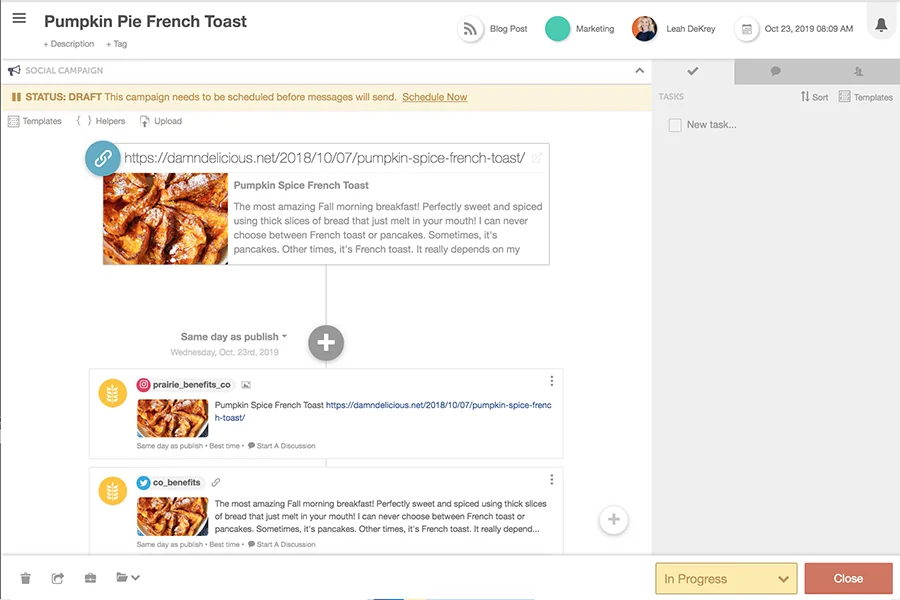Select the Upload icon in campaign toolbar

[x=160, y=121]
